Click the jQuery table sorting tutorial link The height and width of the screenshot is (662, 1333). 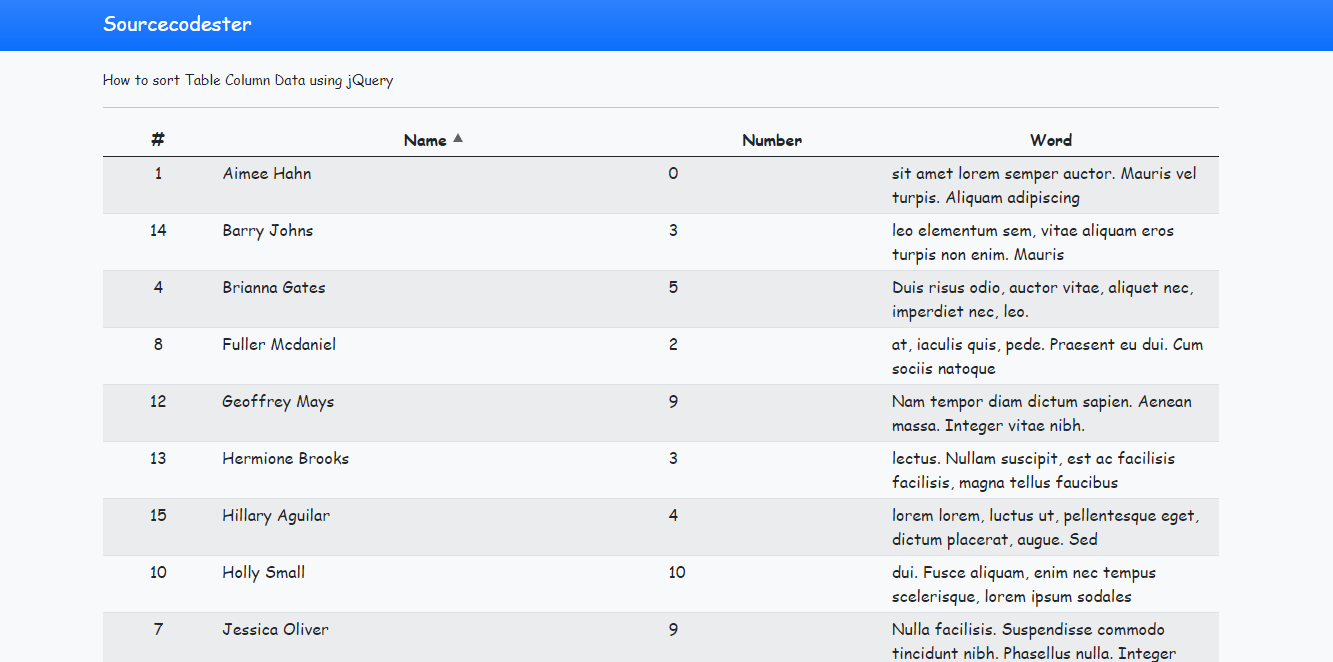247,80
